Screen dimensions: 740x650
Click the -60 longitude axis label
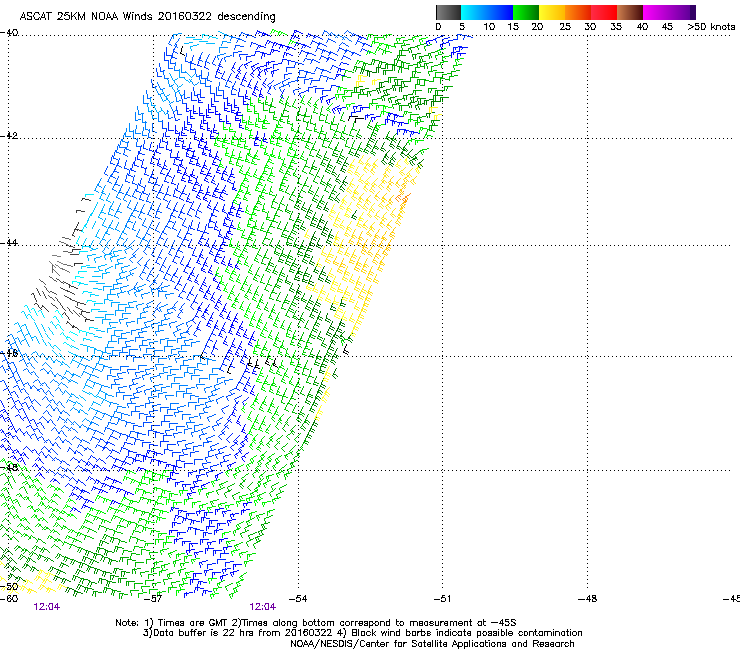pyautogui.click(x=9, y=599)
